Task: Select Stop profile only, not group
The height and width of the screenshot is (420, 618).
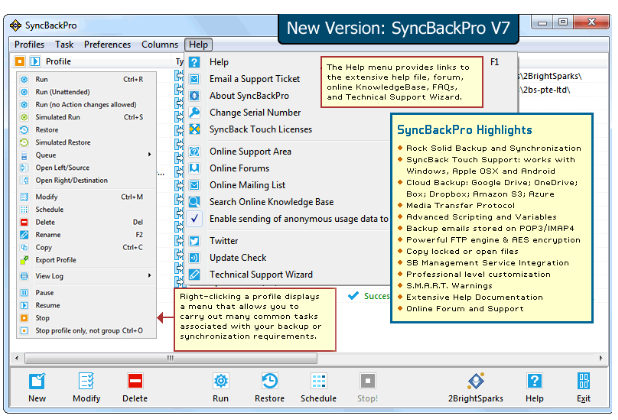Action: [86, 330]
